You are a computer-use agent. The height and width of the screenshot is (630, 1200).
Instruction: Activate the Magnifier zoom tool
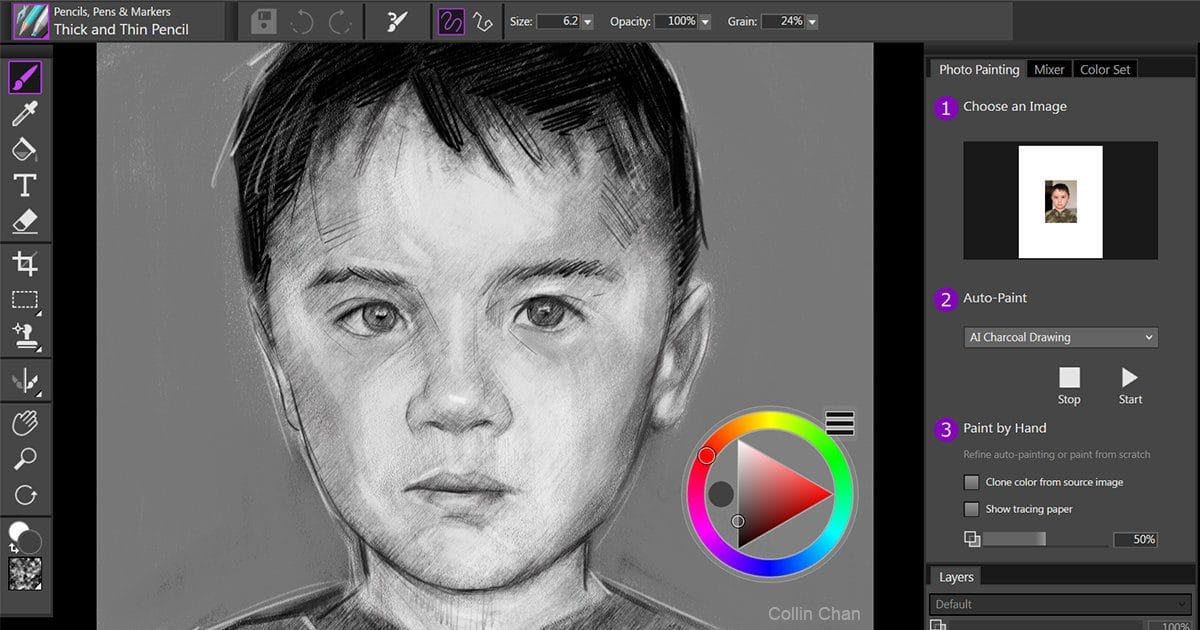[25, 459]
